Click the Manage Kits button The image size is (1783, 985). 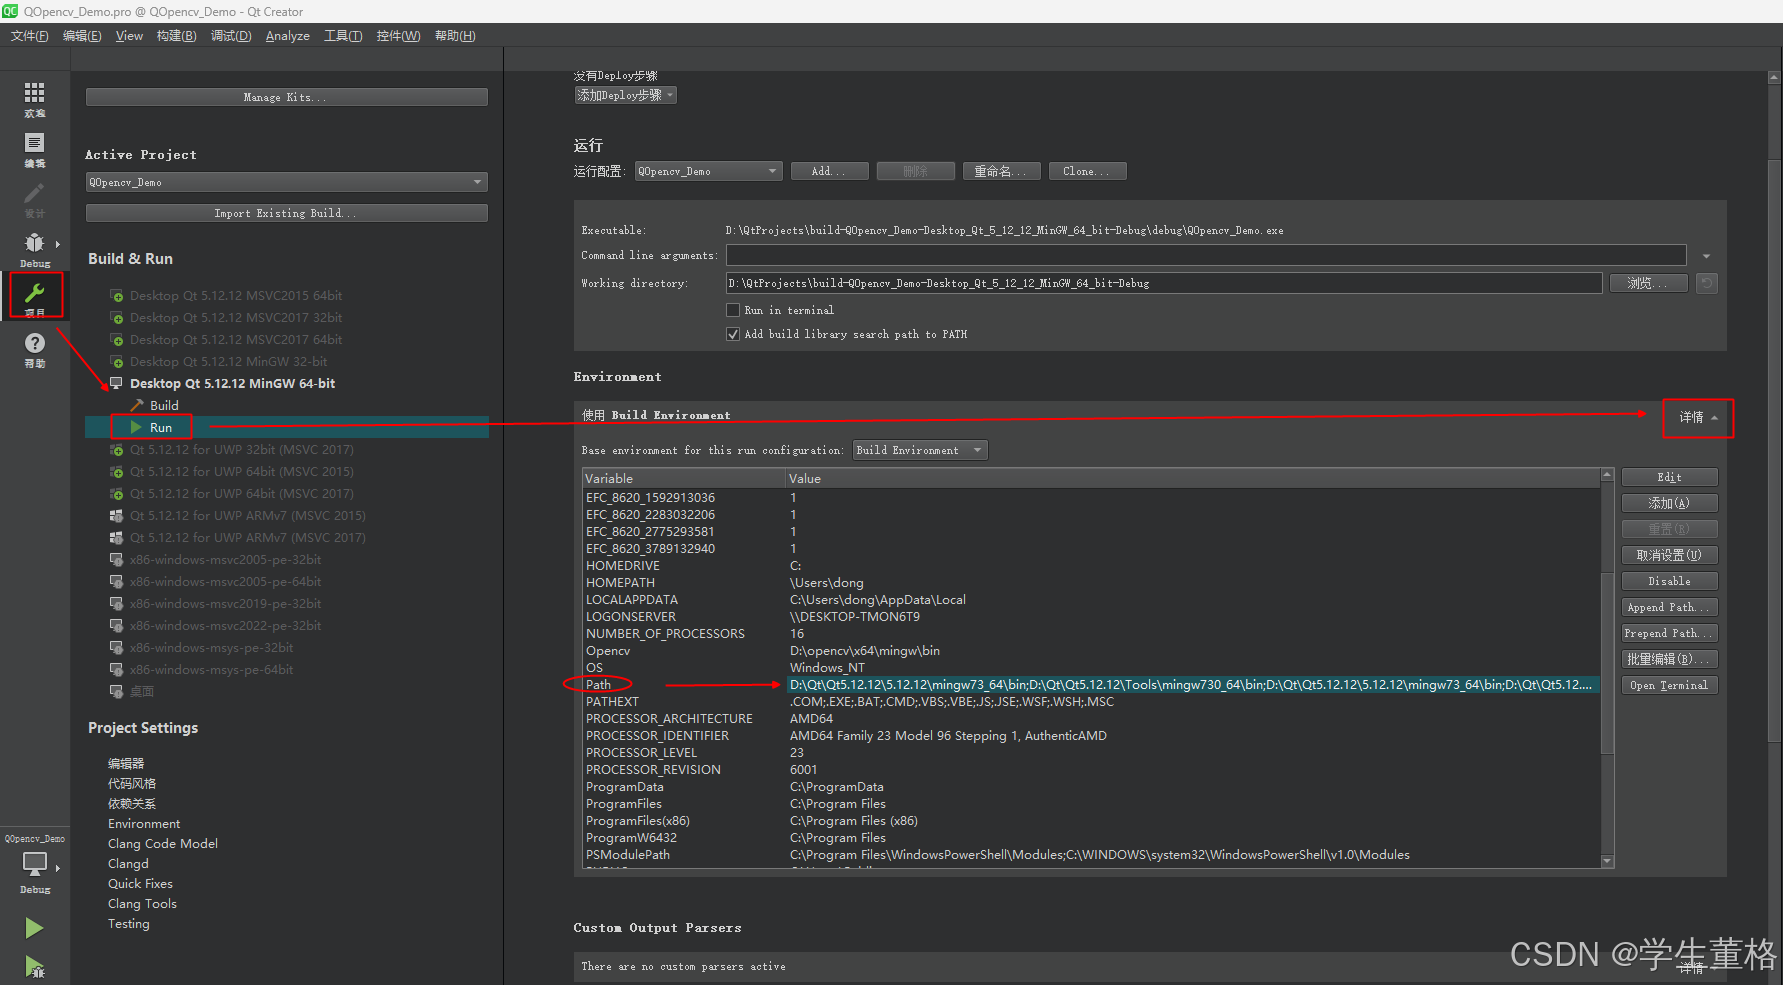coord(287,97)
